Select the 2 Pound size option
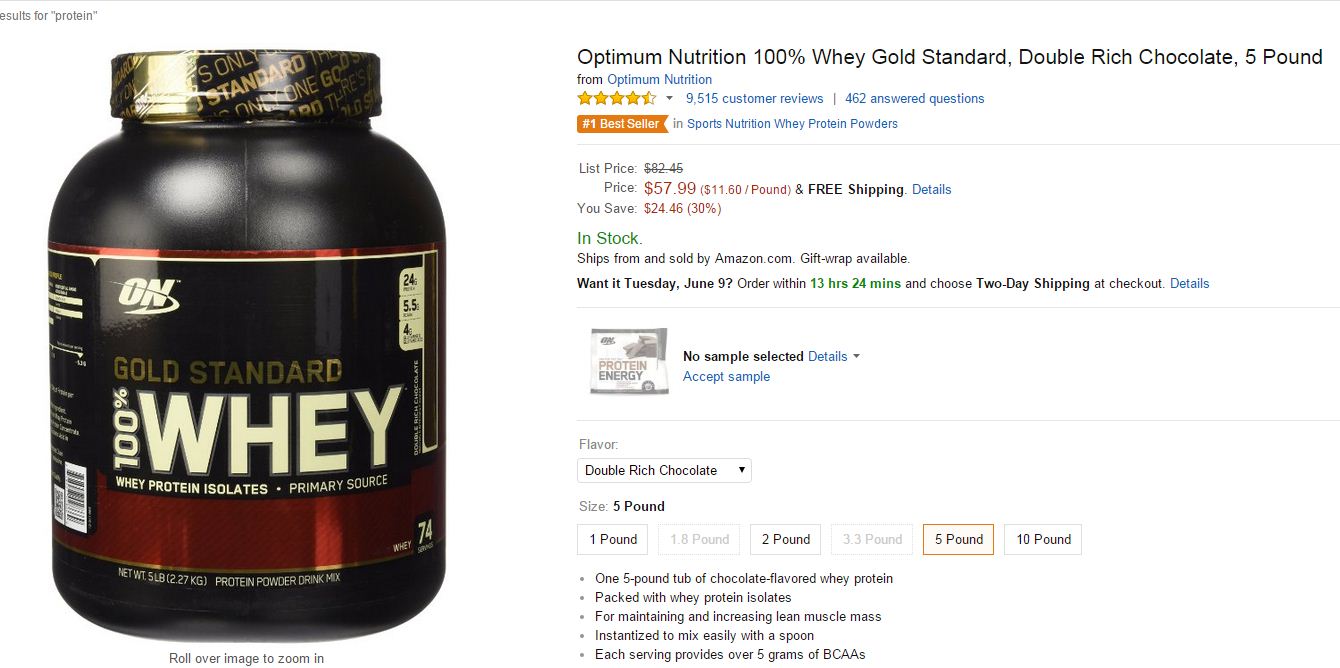 (x=786, y=539)
